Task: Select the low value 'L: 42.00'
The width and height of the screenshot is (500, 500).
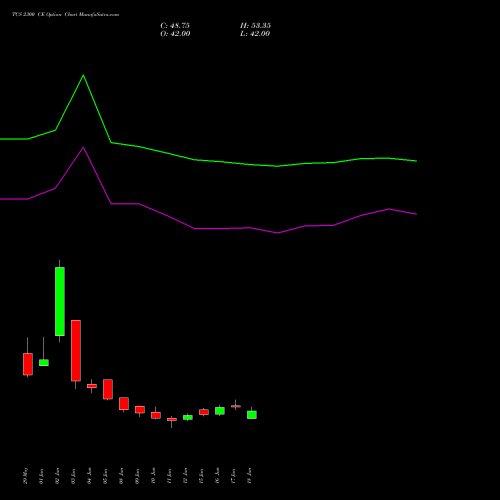Action: coord(255,34)
